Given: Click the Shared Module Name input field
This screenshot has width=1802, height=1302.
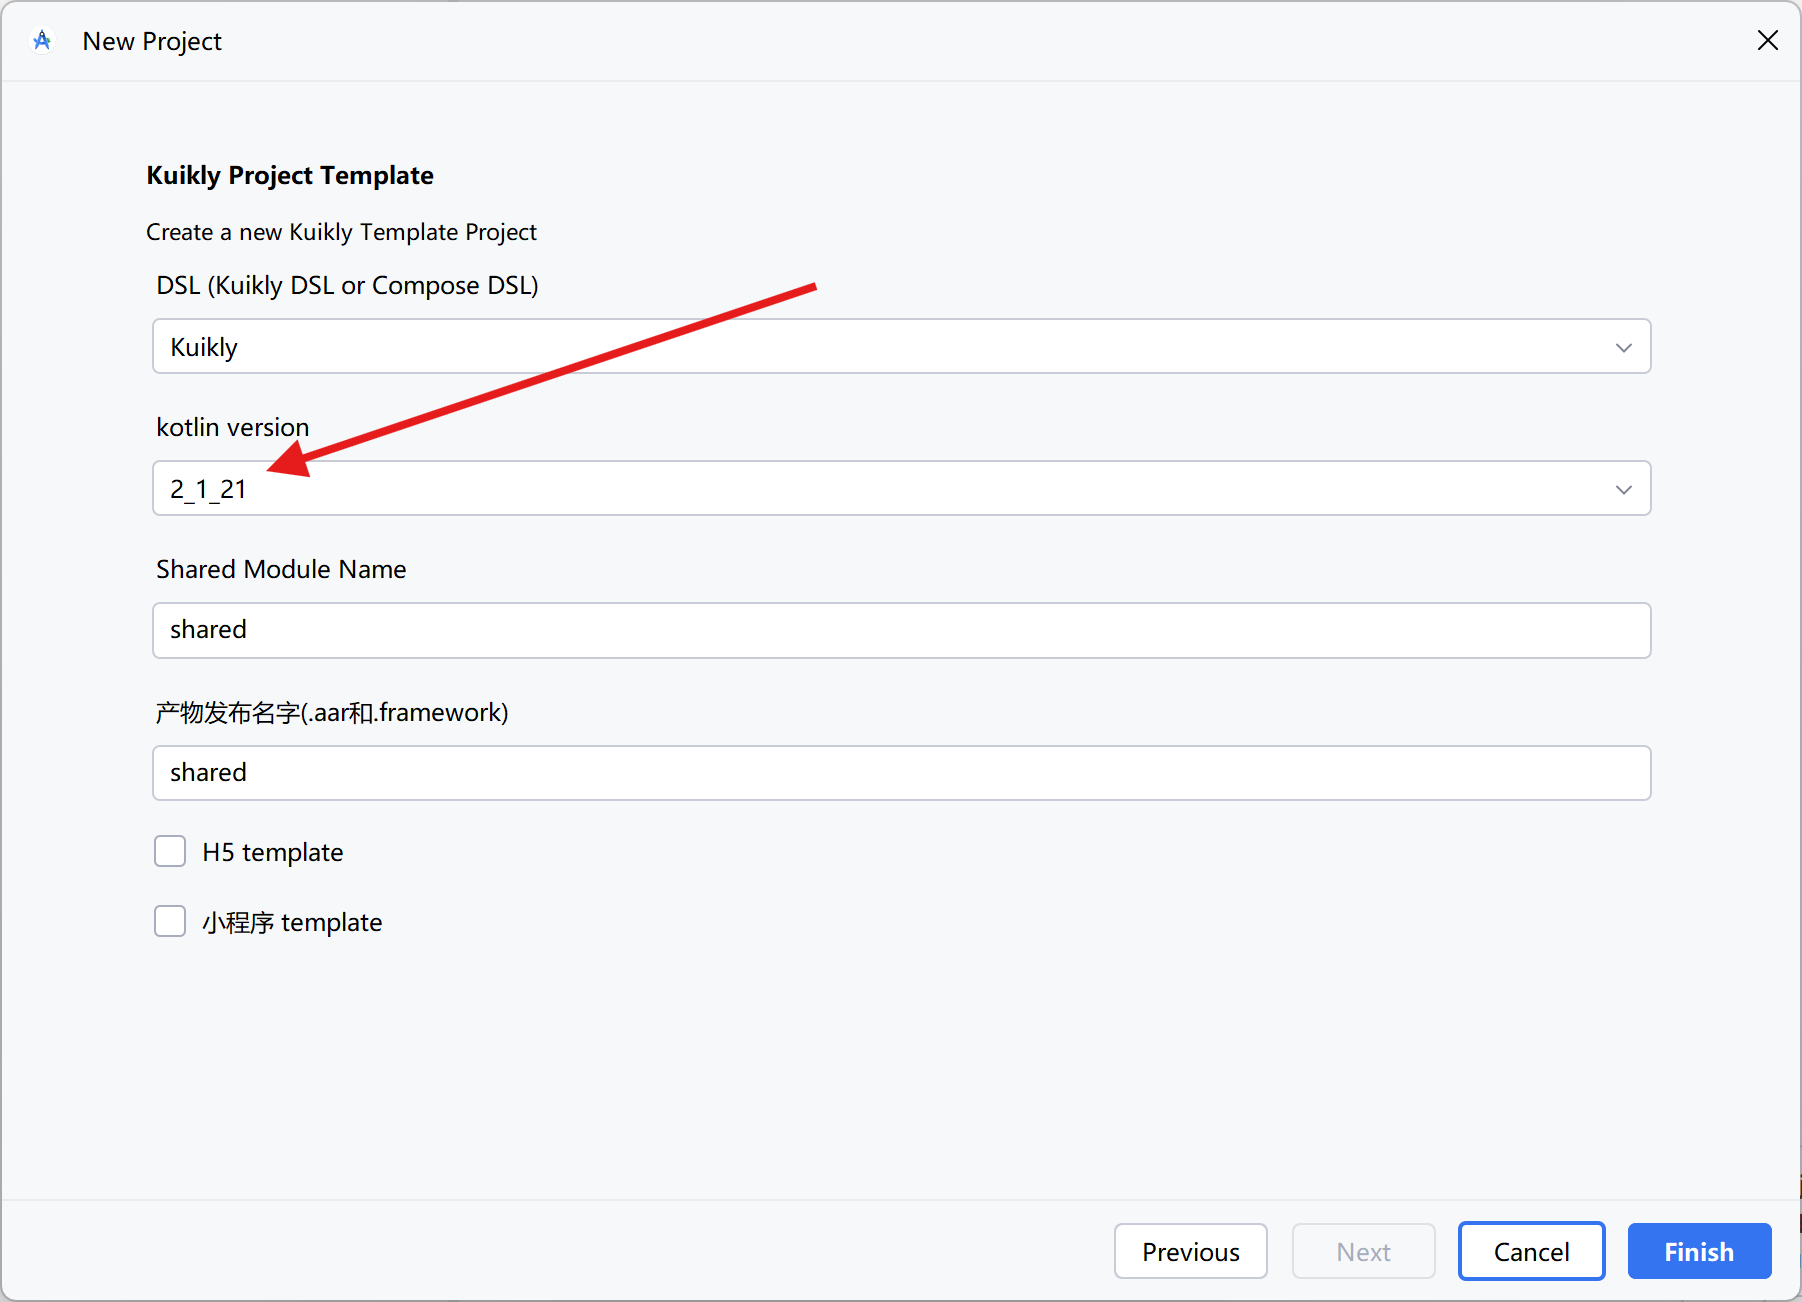Looking at the screenshot, I should 901,630.
